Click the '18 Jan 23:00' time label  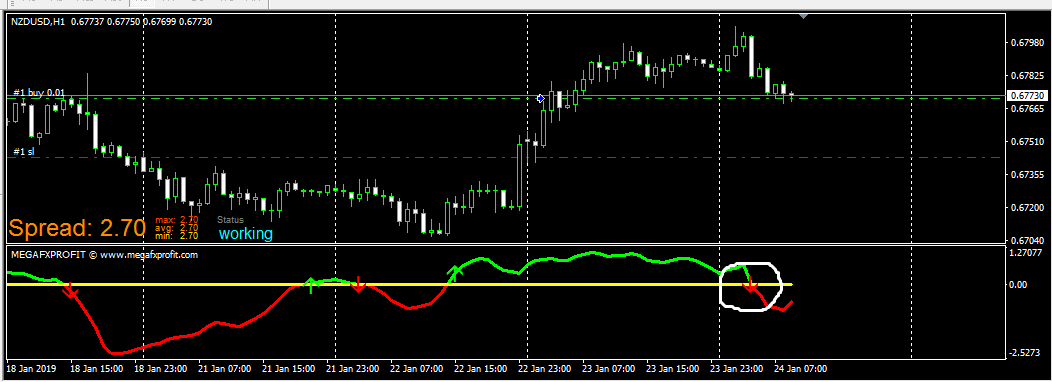click(160, 369)
